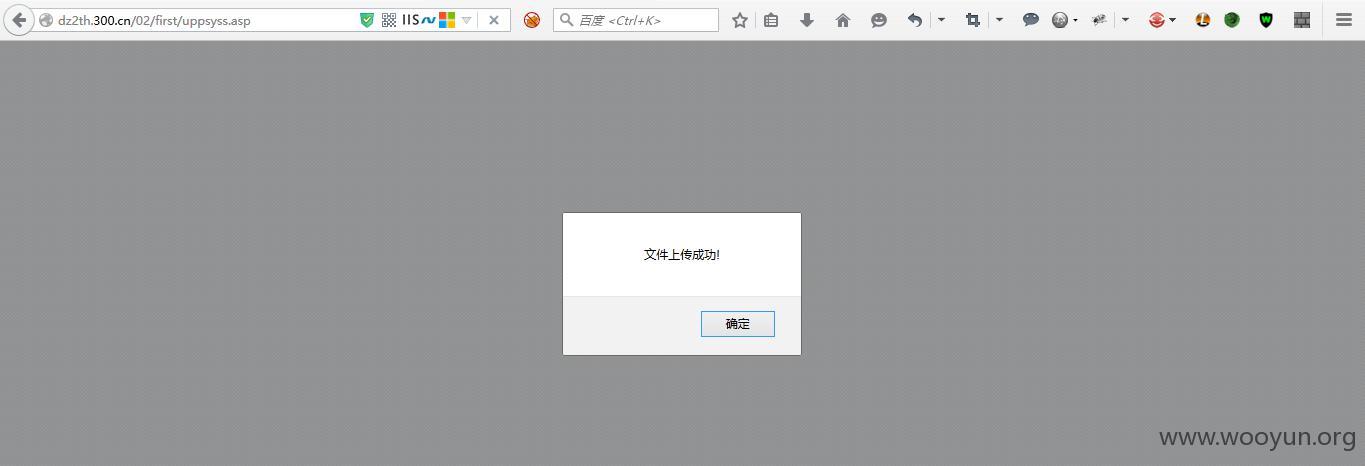The image size is (1365, 466).
Task: Go back with the browser back arrow
Action: [x=18, y=20]
